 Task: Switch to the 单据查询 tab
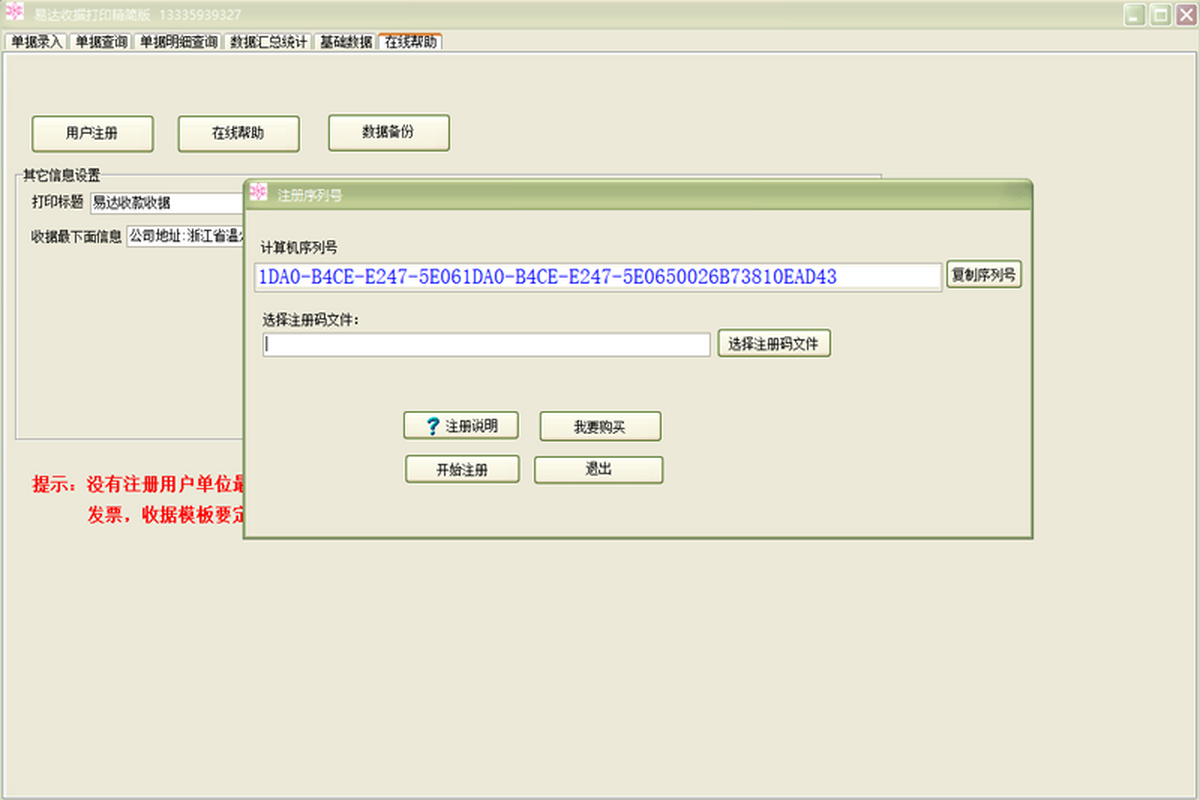pyautogui.click(x=102, y=42)
